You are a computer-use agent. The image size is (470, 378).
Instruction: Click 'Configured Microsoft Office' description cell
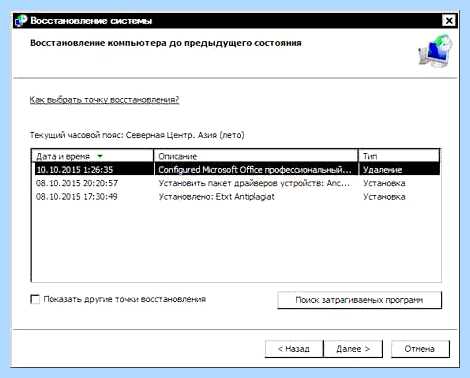[255, 169]
